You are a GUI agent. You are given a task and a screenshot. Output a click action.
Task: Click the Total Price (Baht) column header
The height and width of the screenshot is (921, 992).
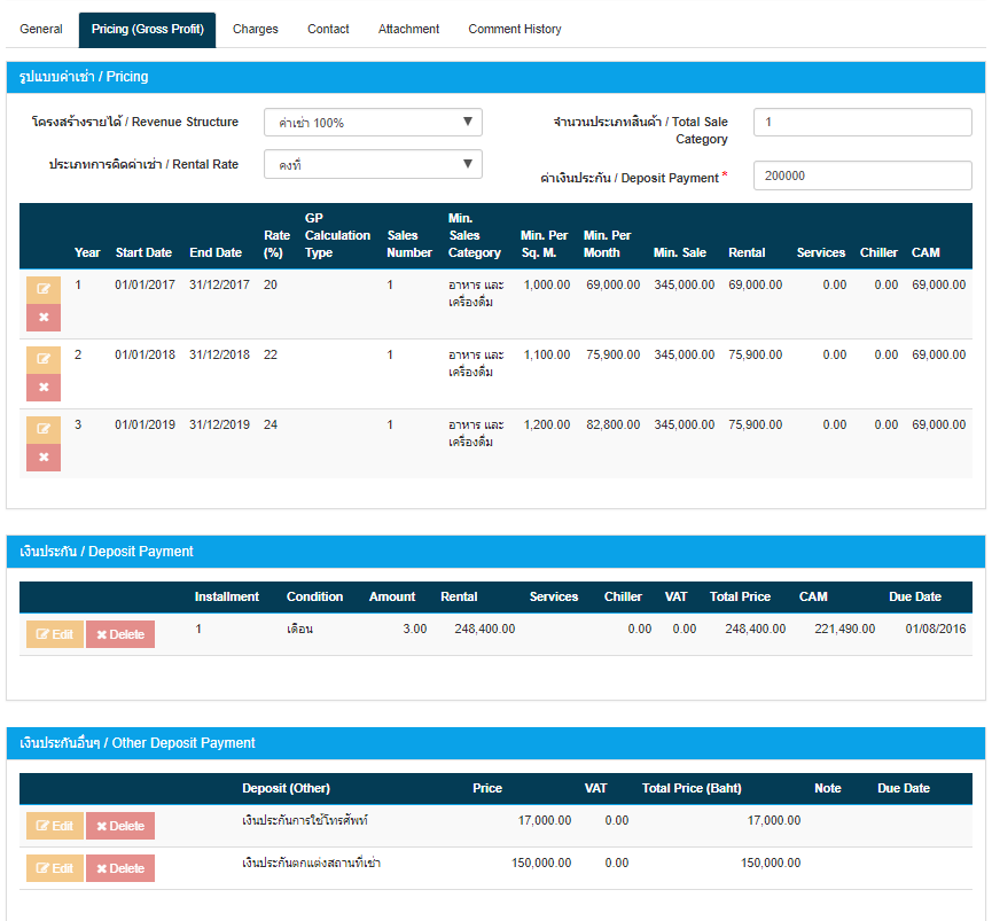coord(691,789)
